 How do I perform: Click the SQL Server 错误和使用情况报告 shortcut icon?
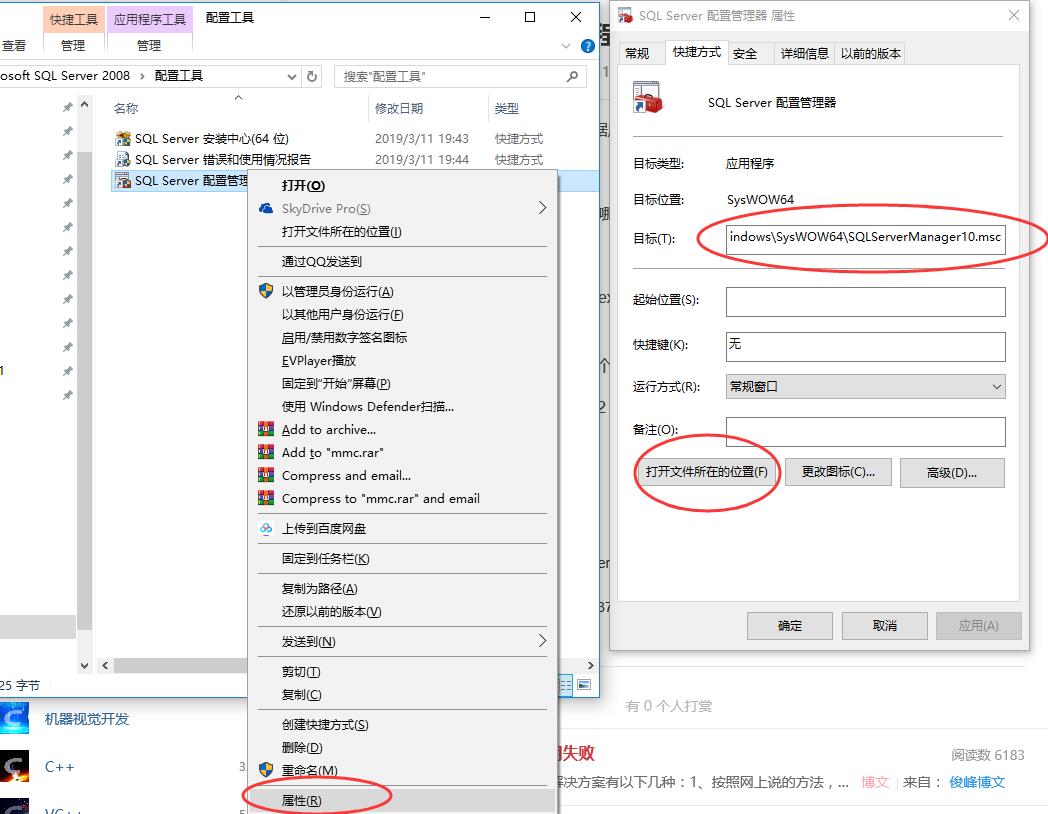coord(123,159)
